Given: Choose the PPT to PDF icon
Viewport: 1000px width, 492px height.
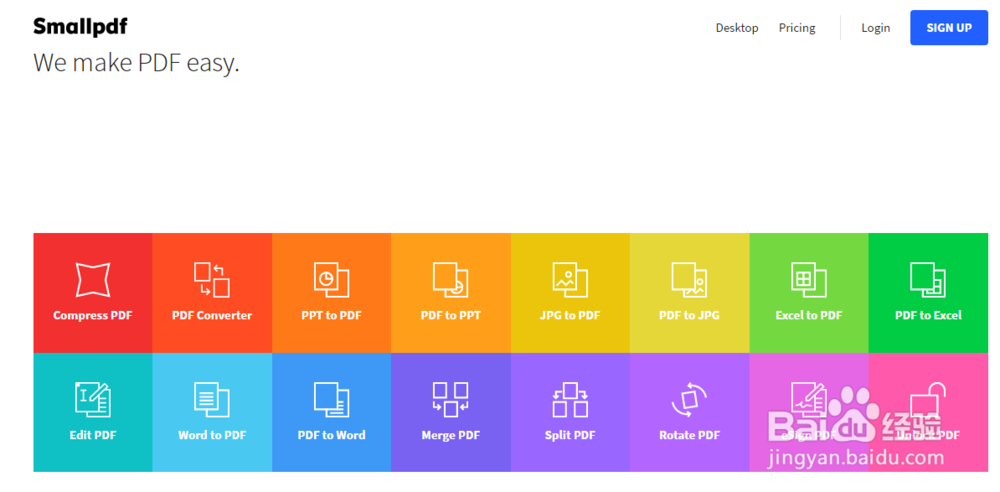Looking at the screenshot, I should [332, 280].
